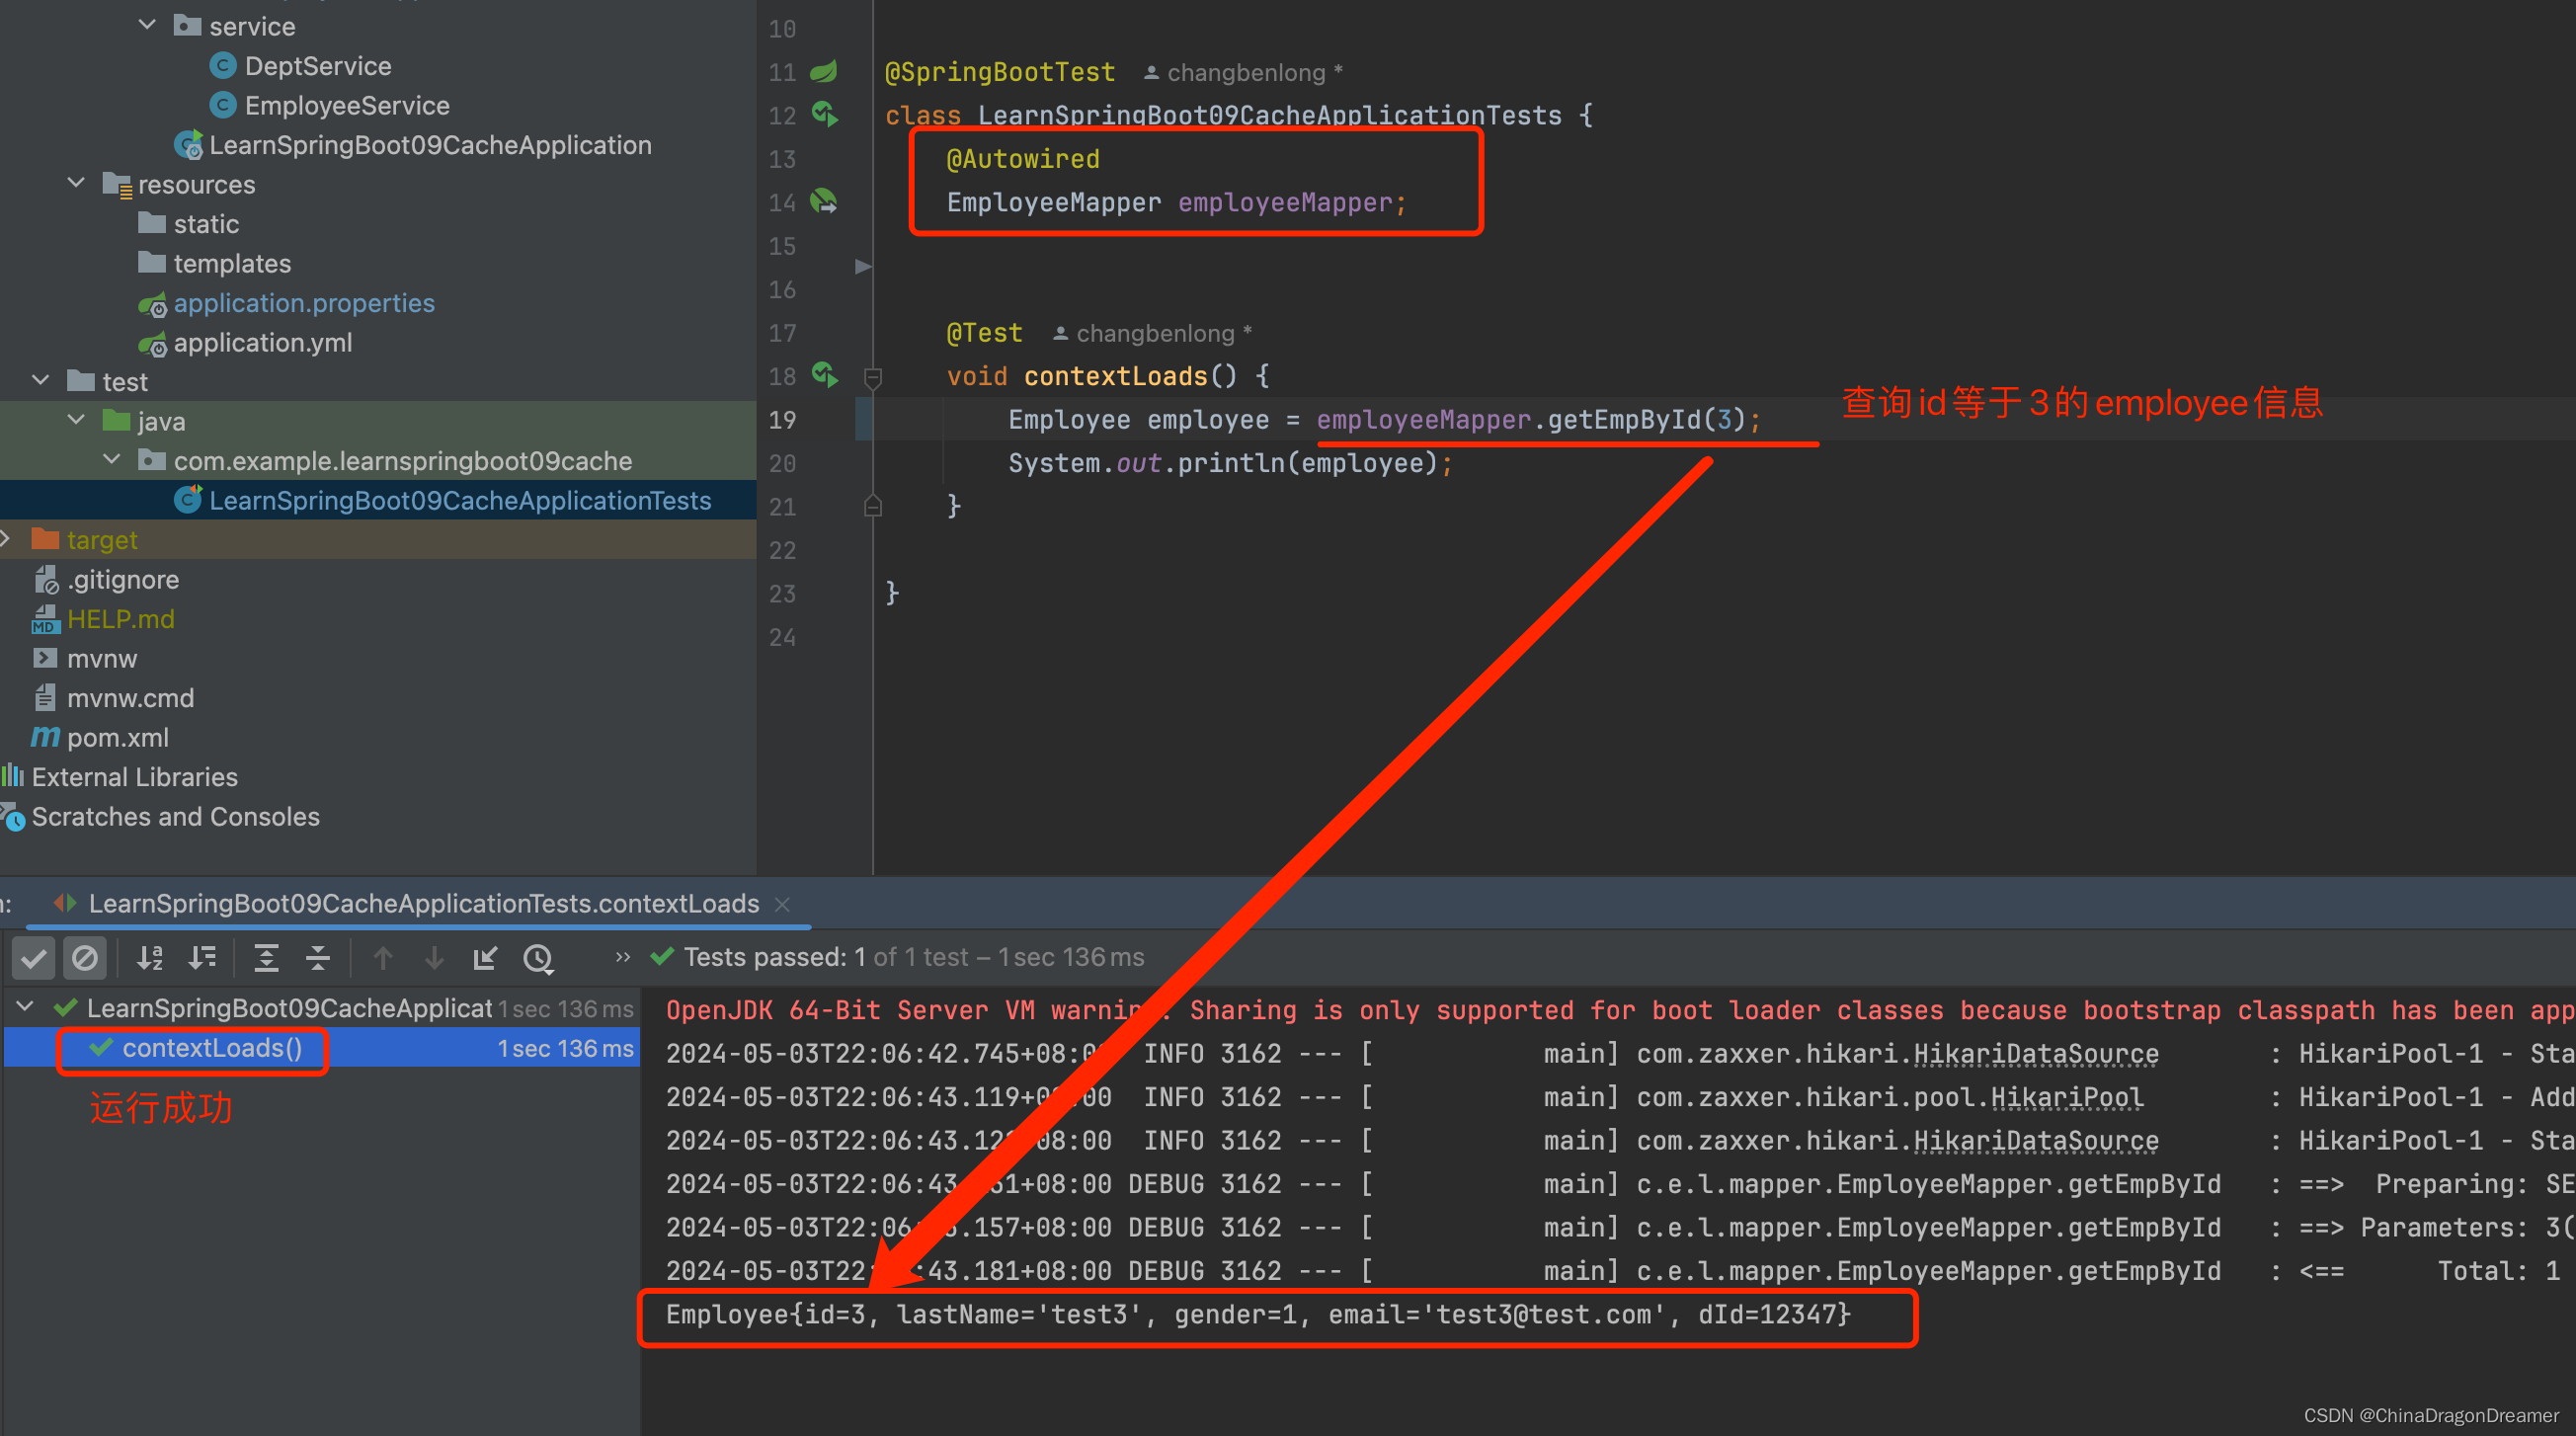Open EmployeeService class
Image resolution: width=2576 pixels, height=1436 pixels.
coord(347,105)
